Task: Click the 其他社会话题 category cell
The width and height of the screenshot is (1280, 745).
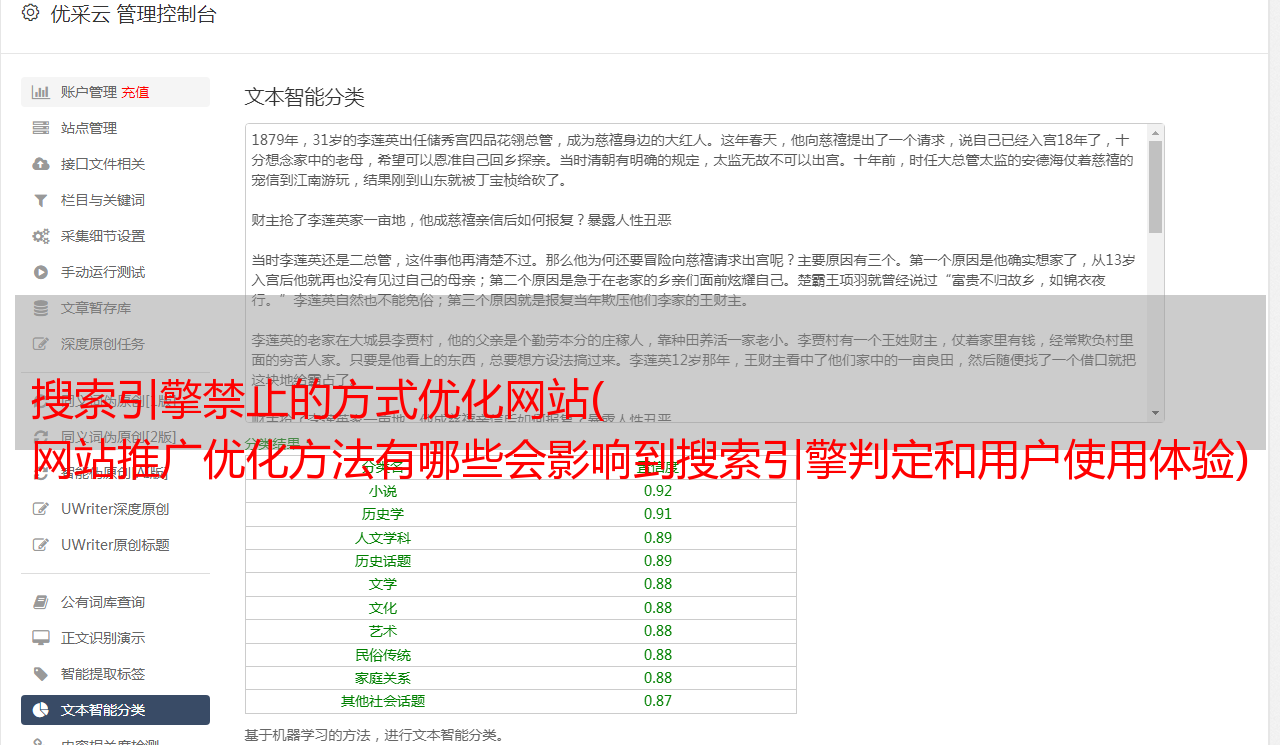Action: click(382, 701)
